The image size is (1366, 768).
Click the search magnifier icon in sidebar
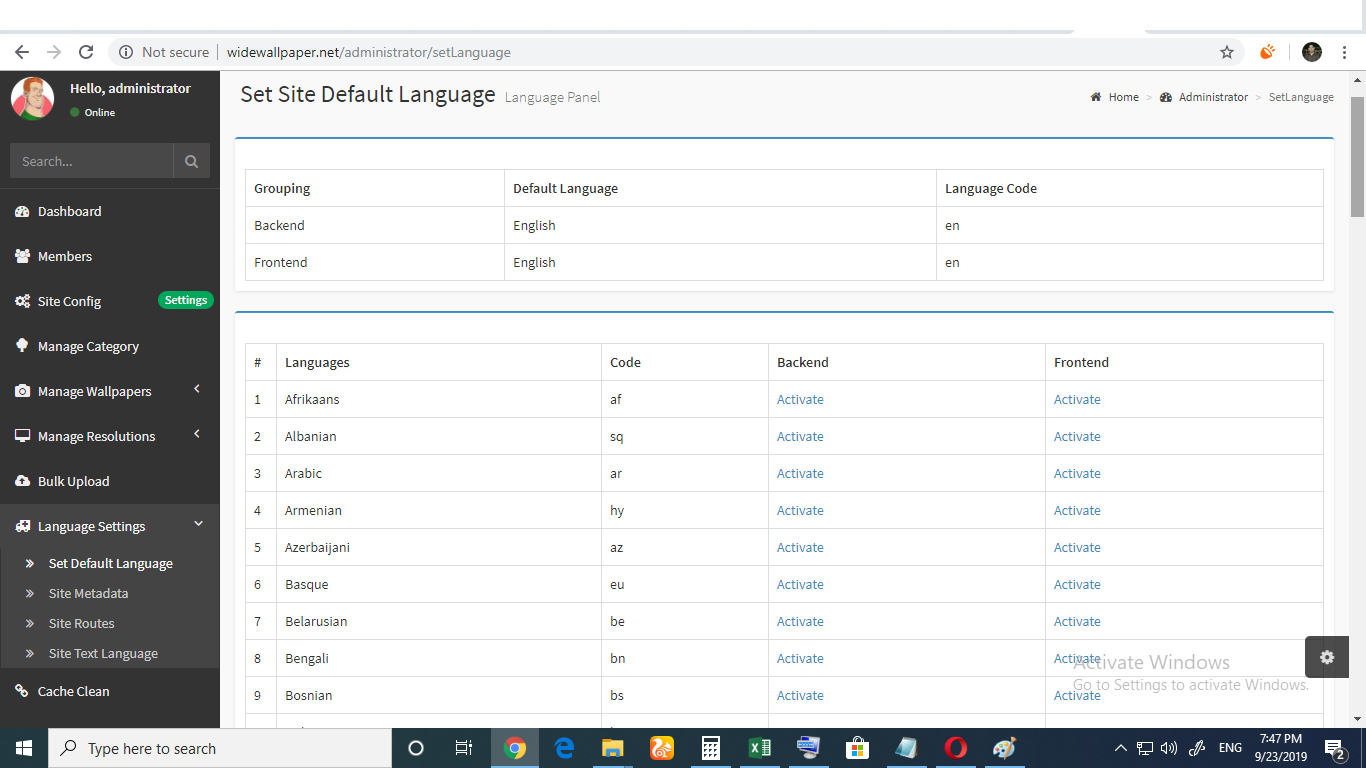tap(191, 161)
